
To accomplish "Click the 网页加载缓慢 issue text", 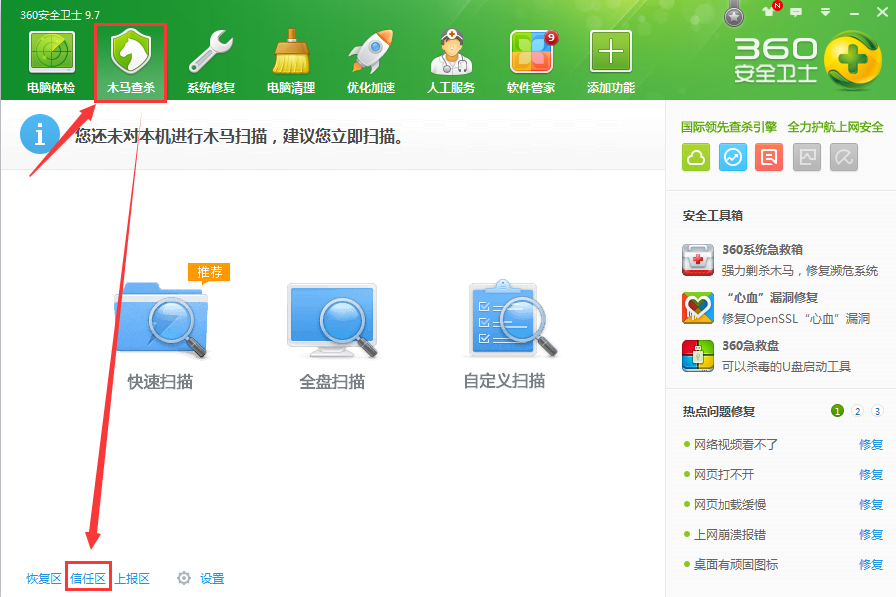I will click(730, 505).
